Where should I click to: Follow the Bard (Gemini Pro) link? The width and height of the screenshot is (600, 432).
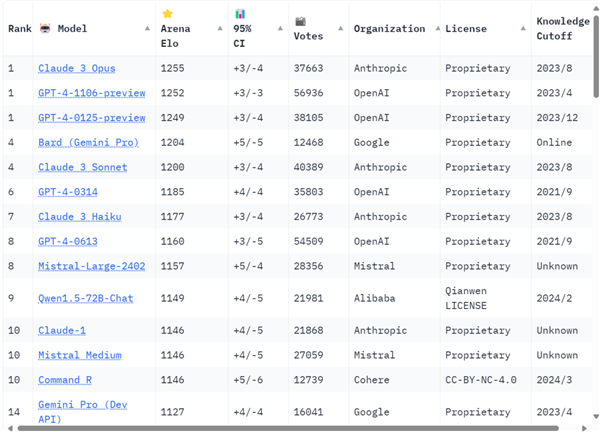(x=88, y=143)
